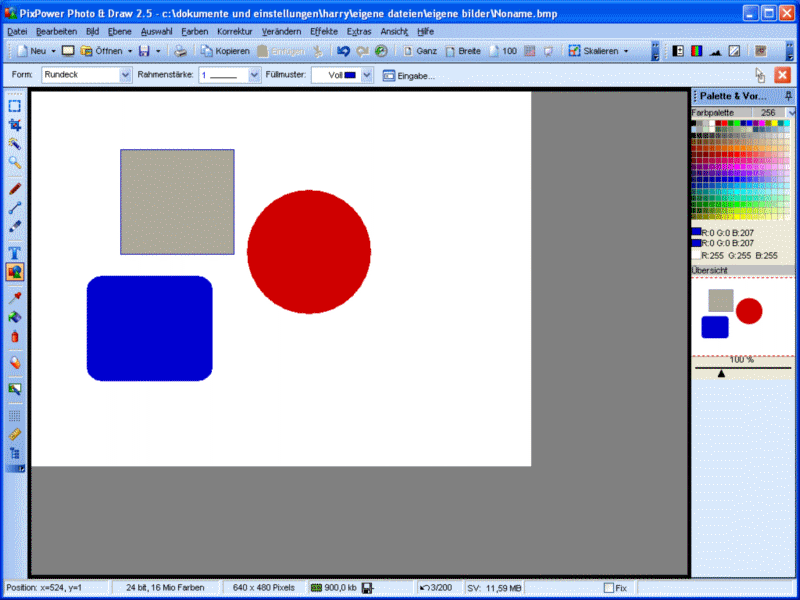800x600 pixels.
Task: Open the Ebene menu
Action: click(119, 32)
